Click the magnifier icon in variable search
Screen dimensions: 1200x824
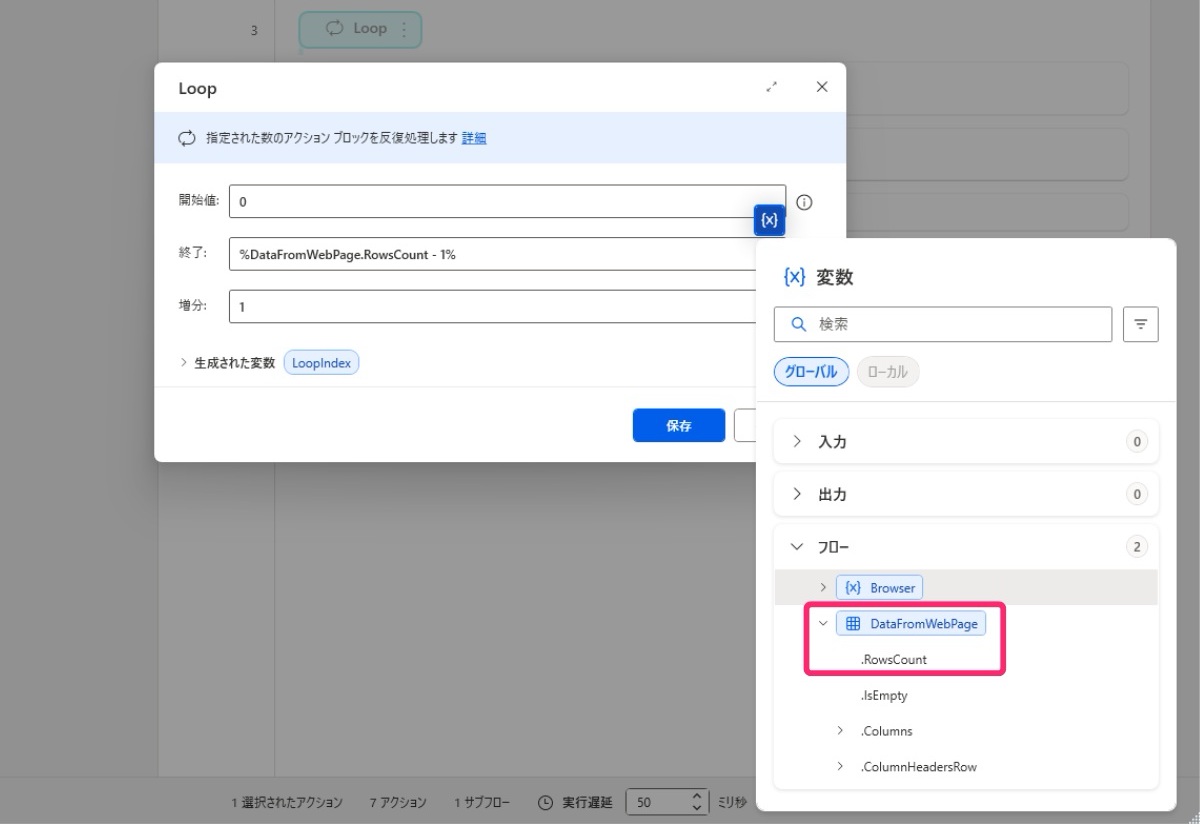coord(798,324)
